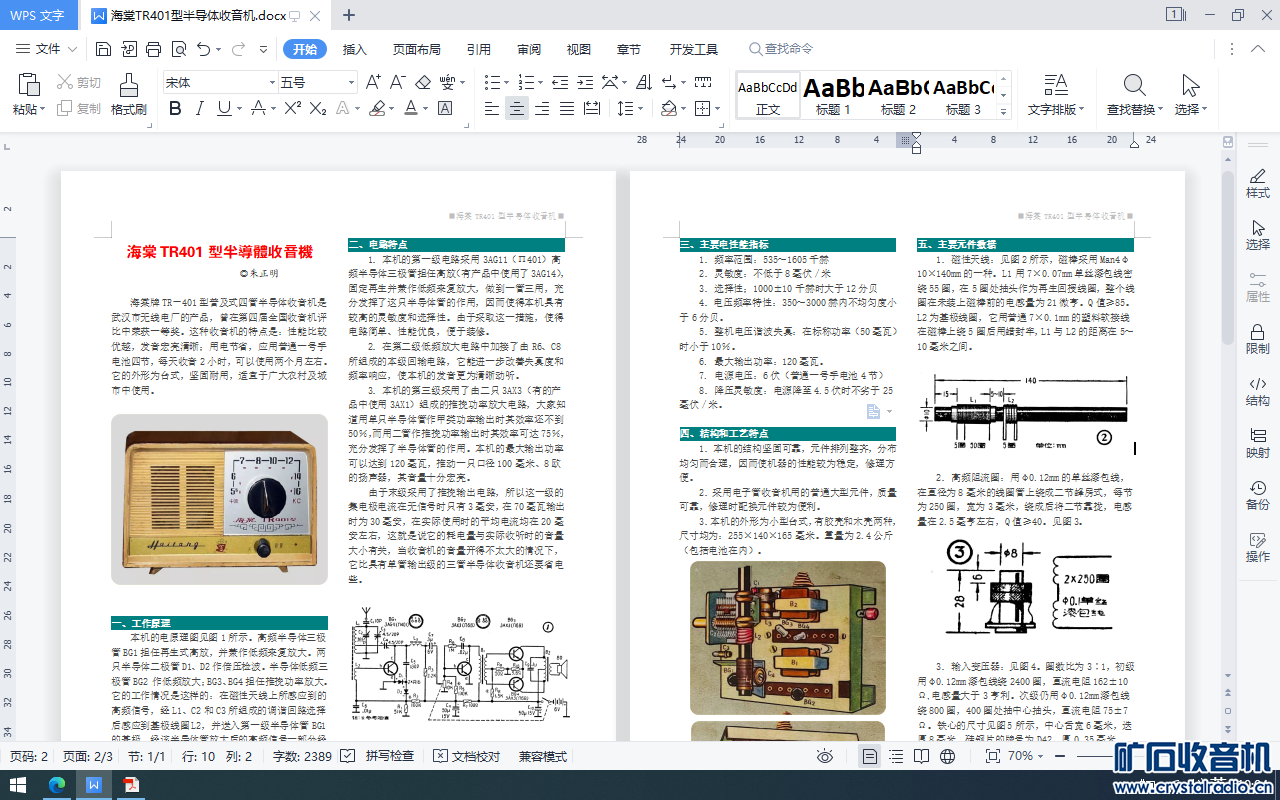Image resolution: width=1280 pixels, height=800 pixels.
Task: Apply the 正文 style
Action: pos(768,96)
